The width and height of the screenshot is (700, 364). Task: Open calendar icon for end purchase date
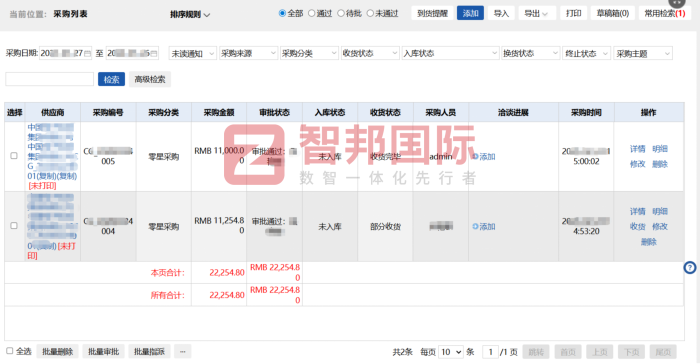click(x=154, y=54)
